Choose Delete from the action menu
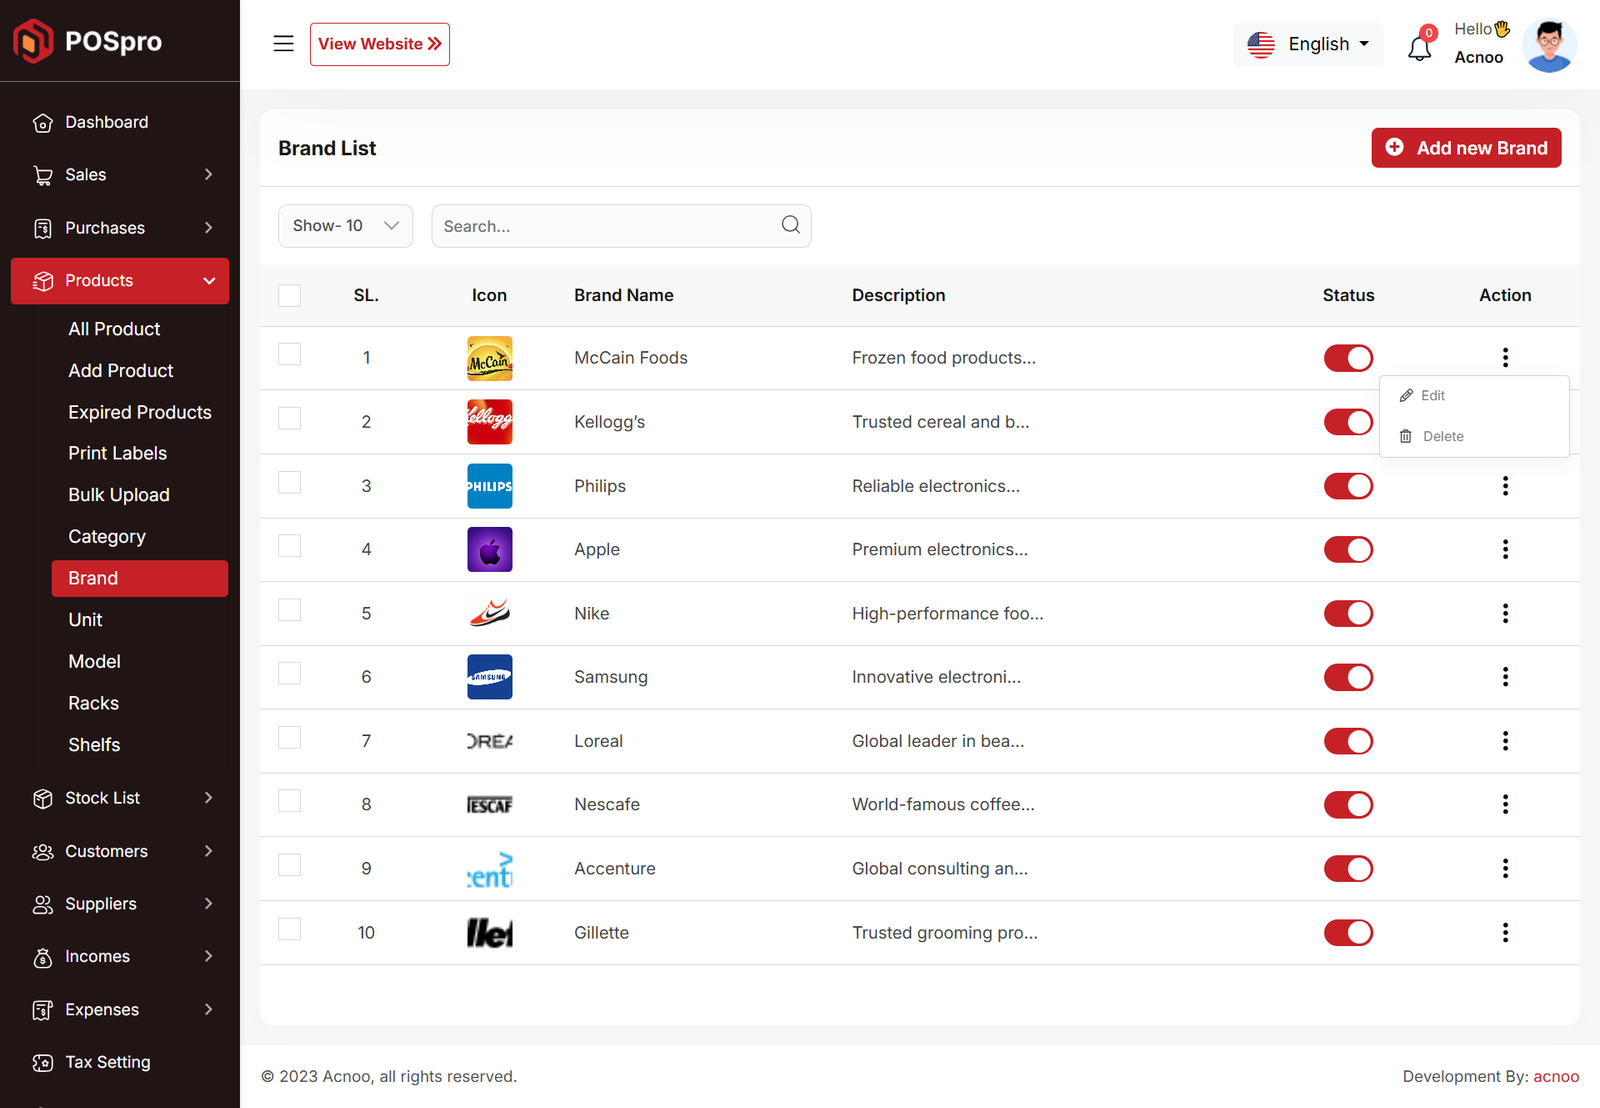Viewport: 1600px width, 1108px height. tap(1441, 437)
